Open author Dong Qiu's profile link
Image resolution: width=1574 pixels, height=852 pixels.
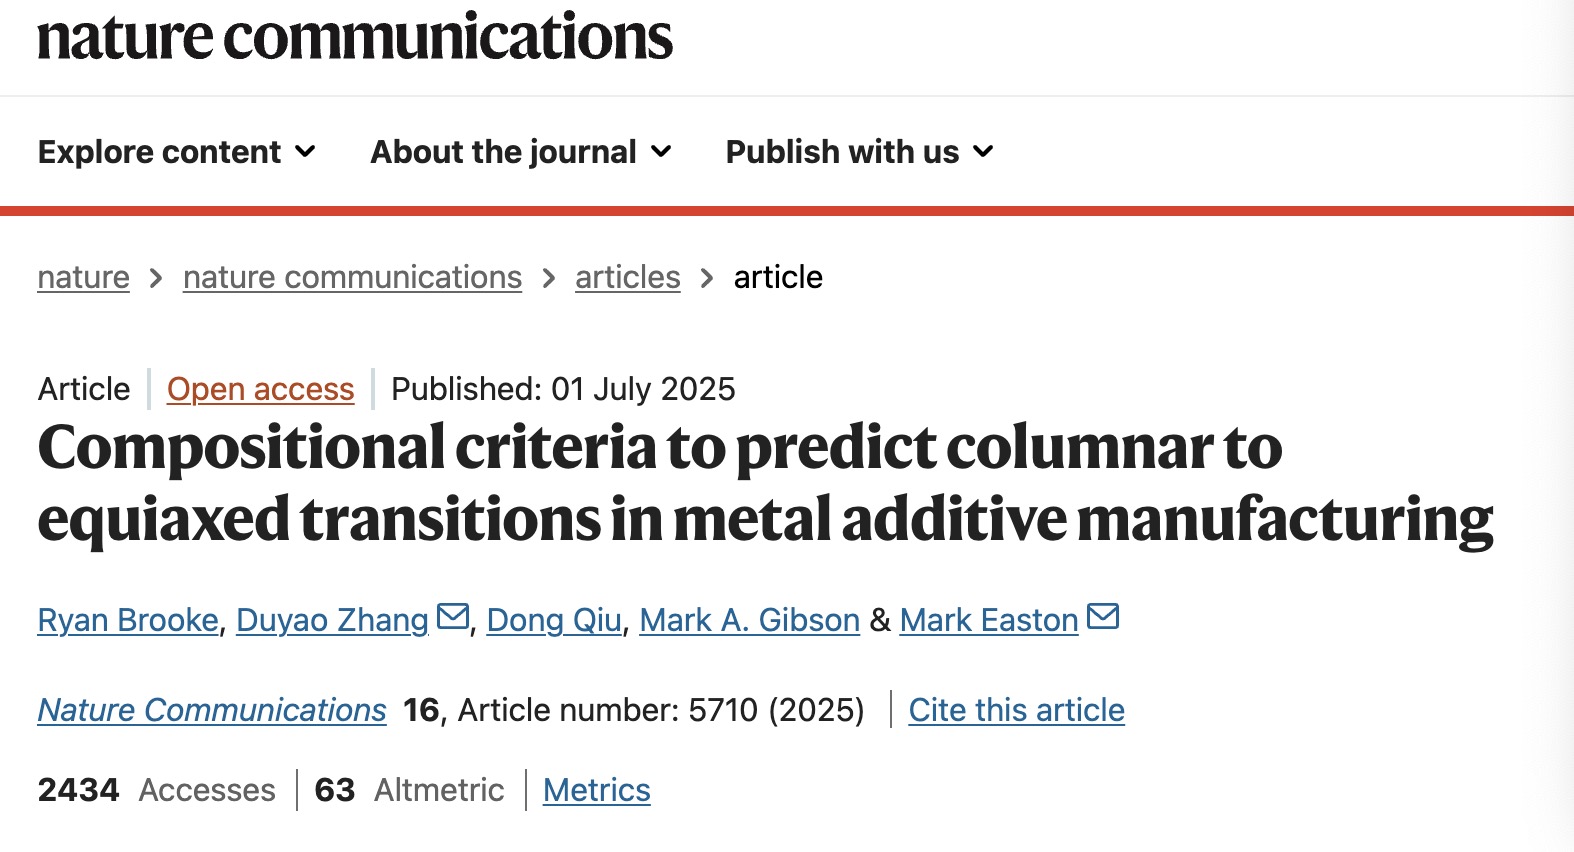(x=554, y=620)
